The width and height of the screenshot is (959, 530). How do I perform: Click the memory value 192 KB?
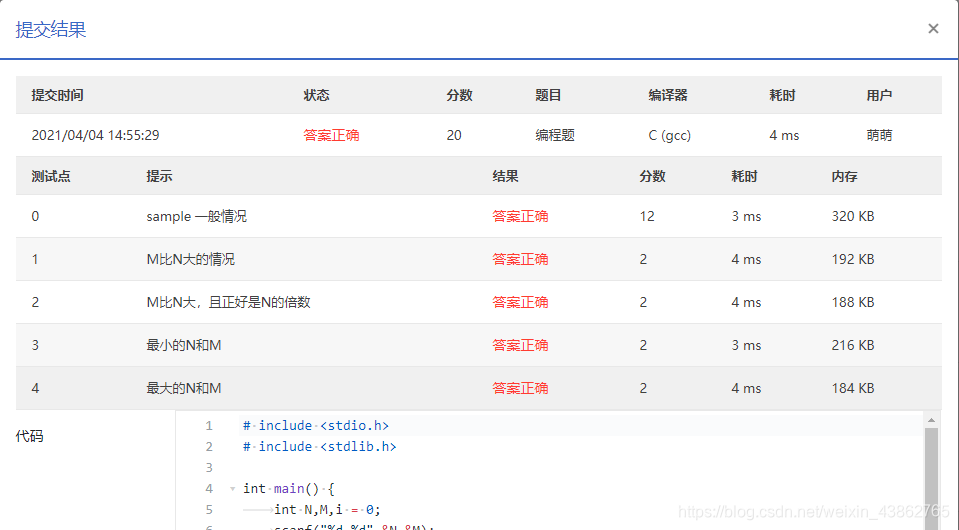(x=853, y=259)
